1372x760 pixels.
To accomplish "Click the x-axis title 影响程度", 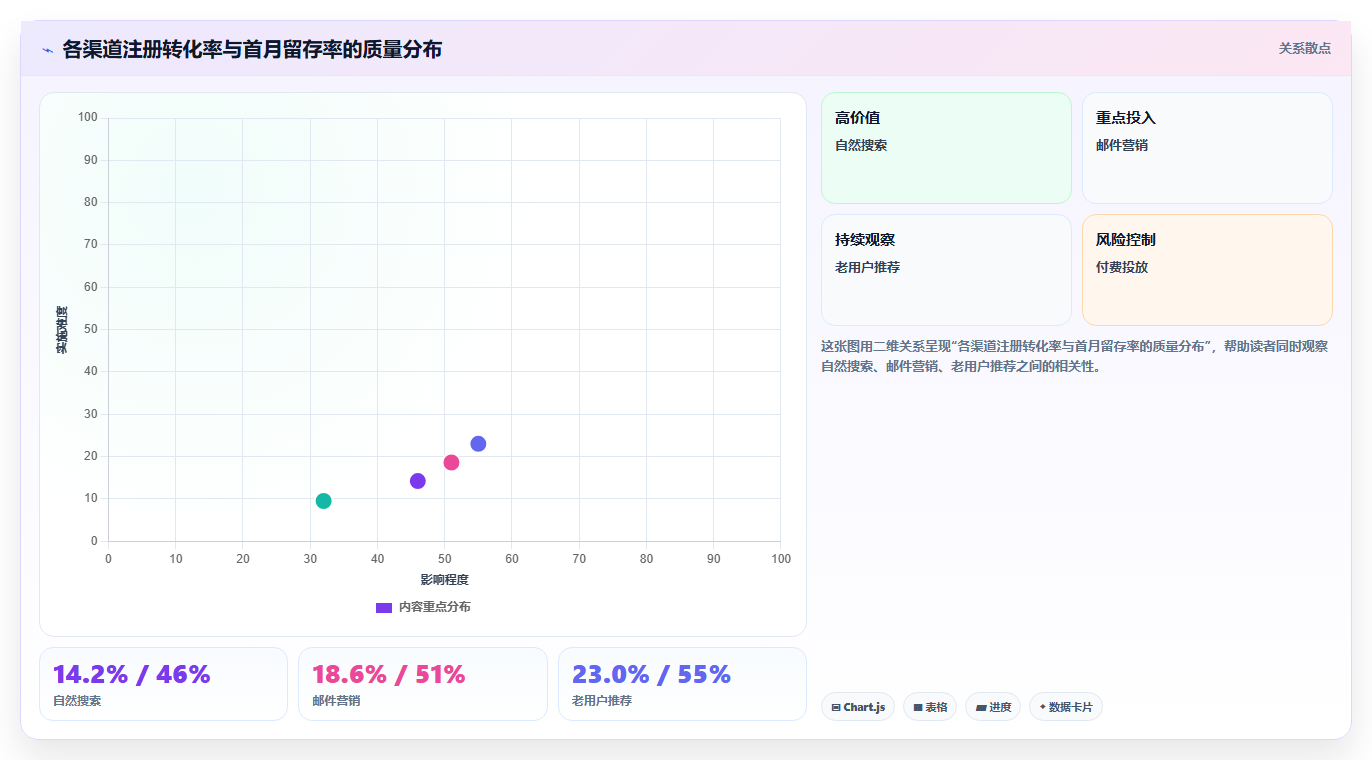I will tap(444, 580).
